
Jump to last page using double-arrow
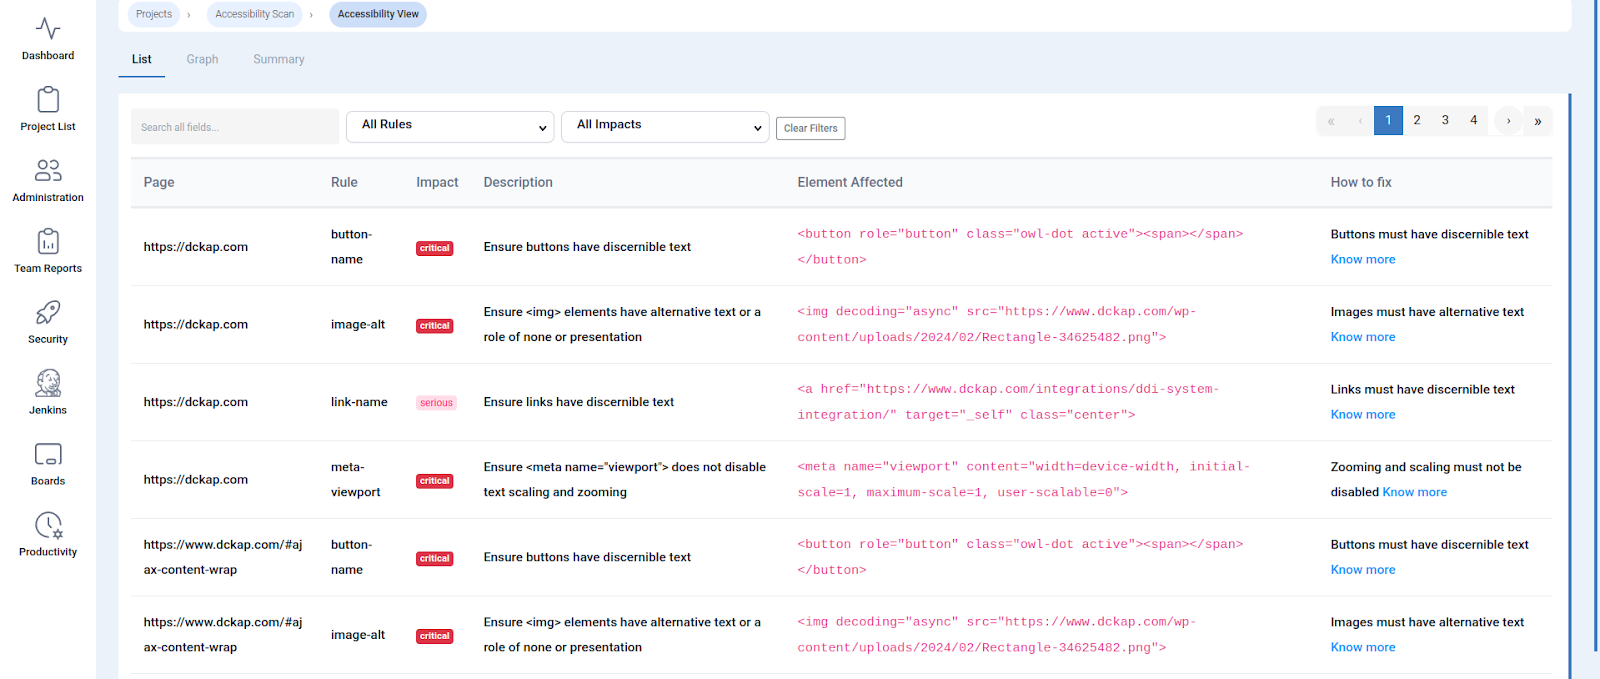click(1537, 121)
